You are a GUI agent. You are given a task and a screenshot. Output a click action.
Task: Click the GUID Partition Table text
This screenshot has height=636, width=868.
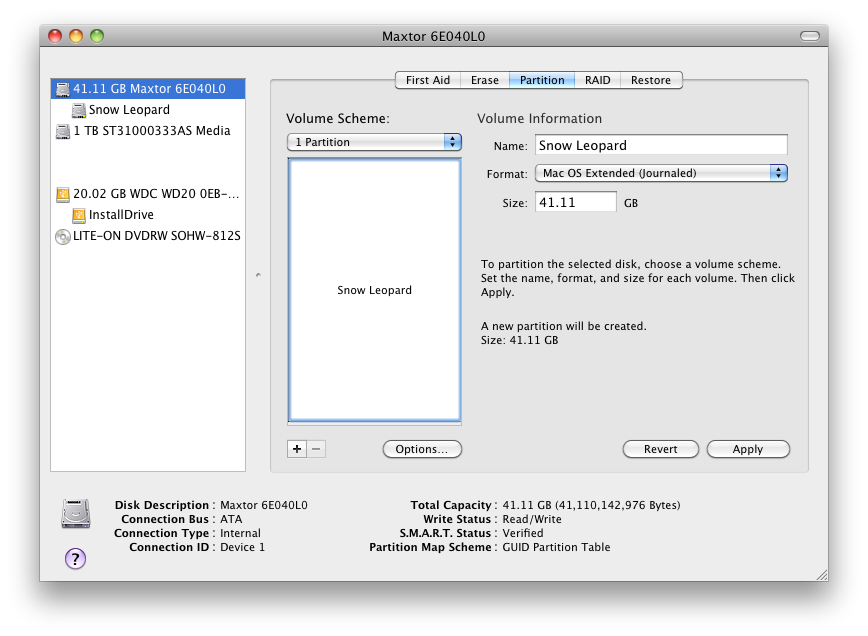tap(556, 547)
